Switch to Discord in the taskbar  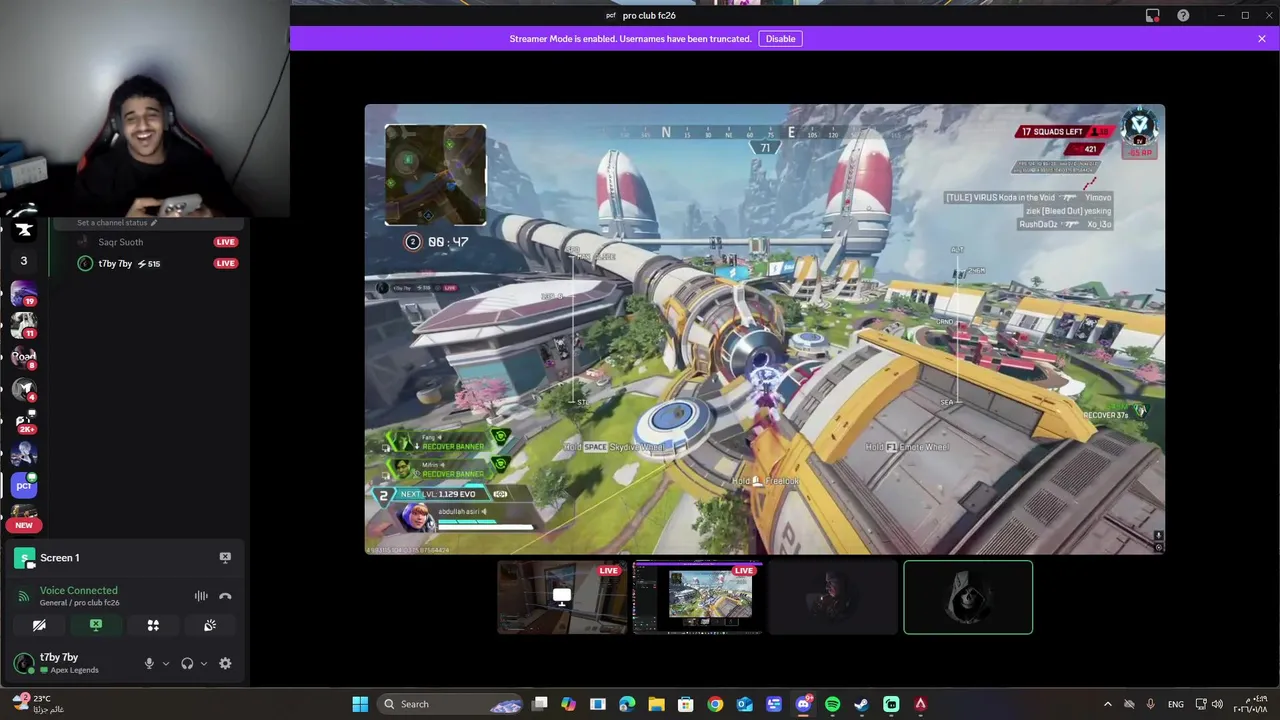coord(803,704)
